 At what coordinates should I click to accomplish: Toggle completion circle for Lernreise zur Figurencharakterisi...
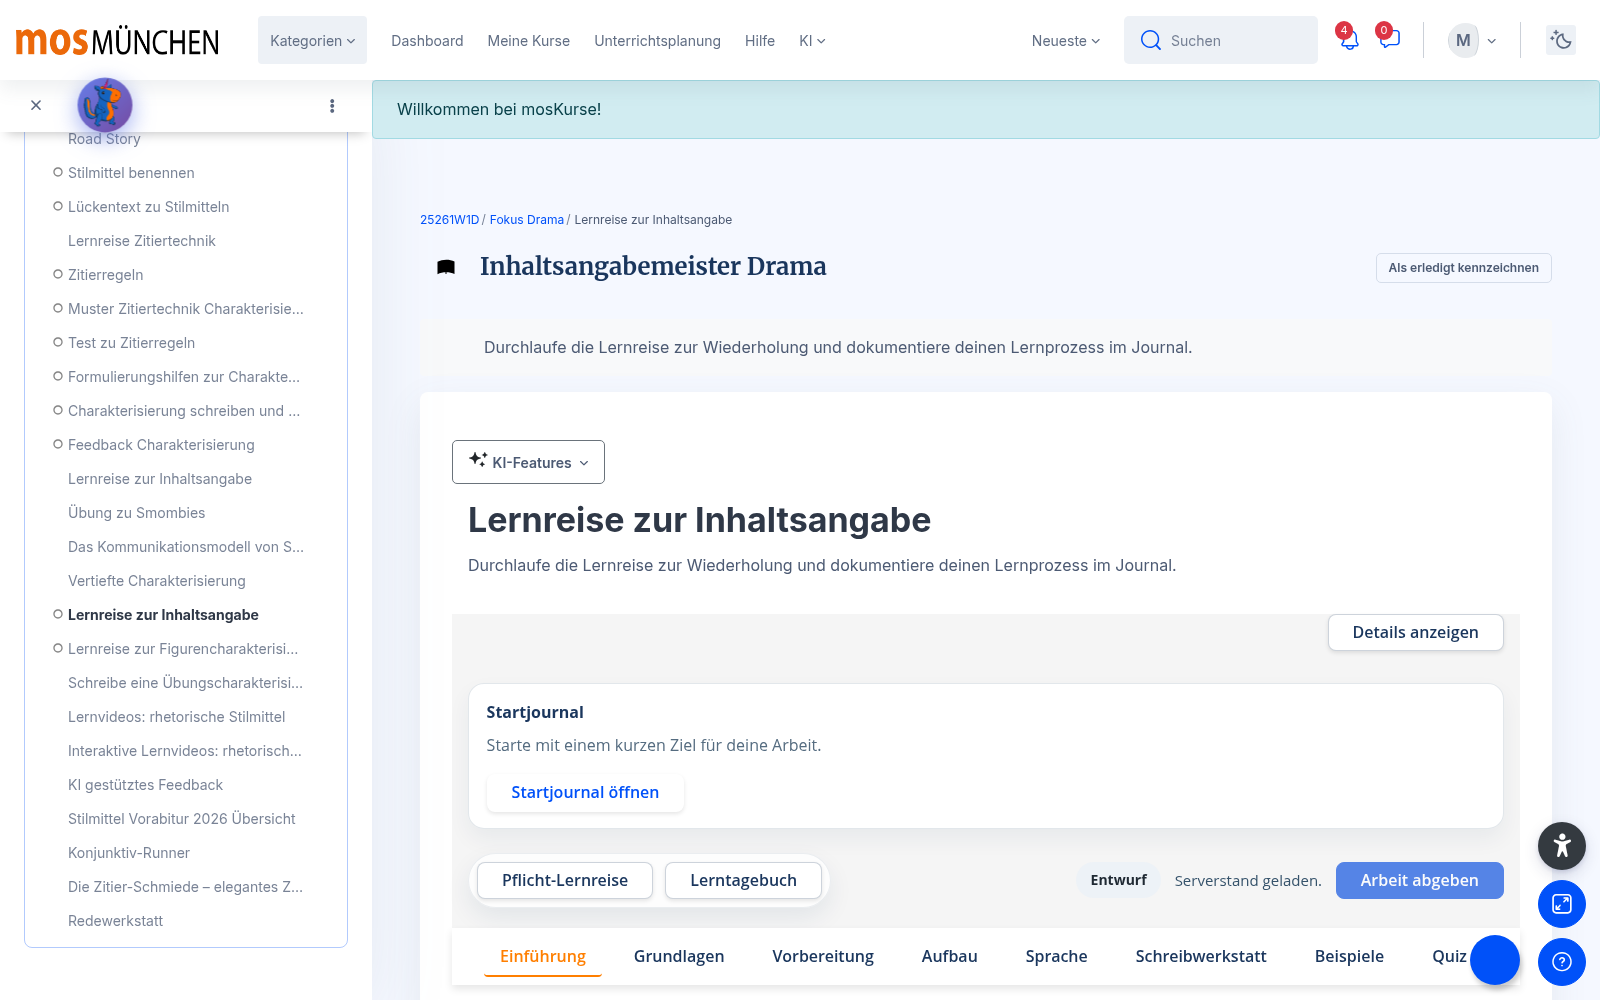(x=58, y=648)
